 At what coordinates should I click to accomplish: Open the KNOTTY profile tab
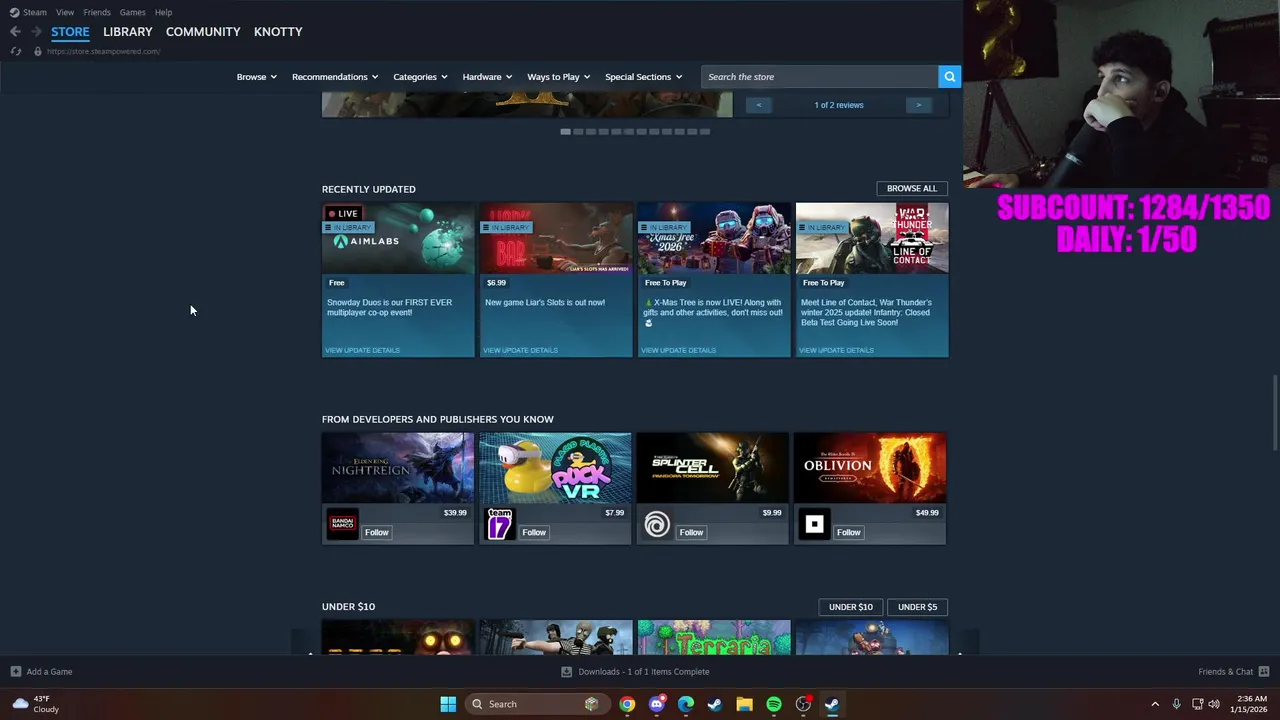pos(278,32)
